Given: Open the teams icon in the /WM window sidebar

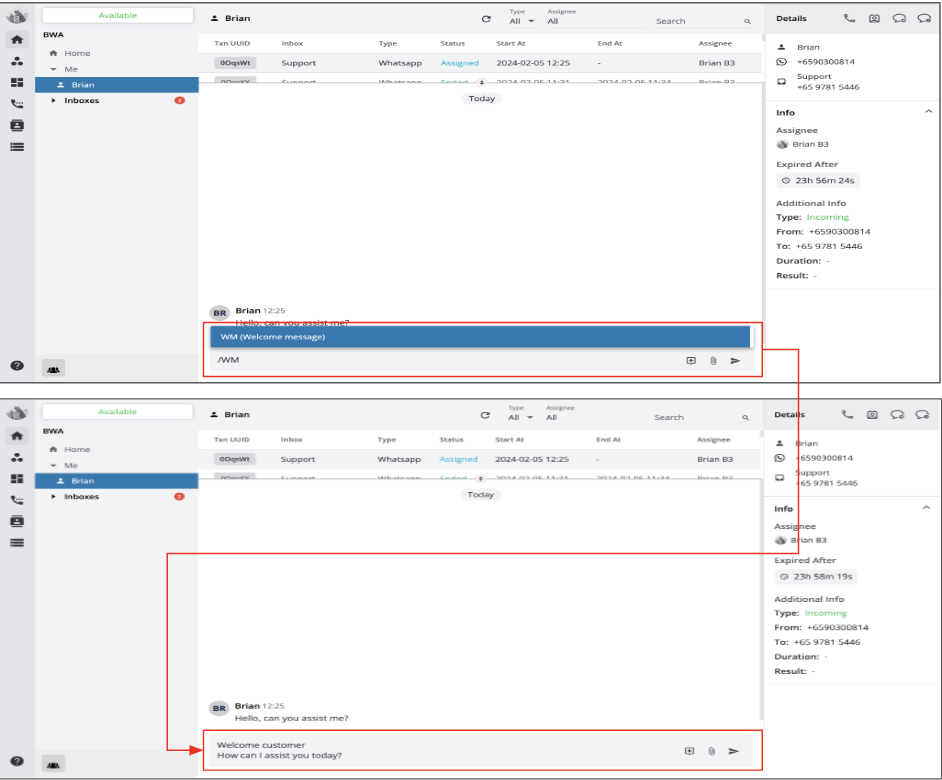Looking at the screenshot, I should tap(17, 61).
